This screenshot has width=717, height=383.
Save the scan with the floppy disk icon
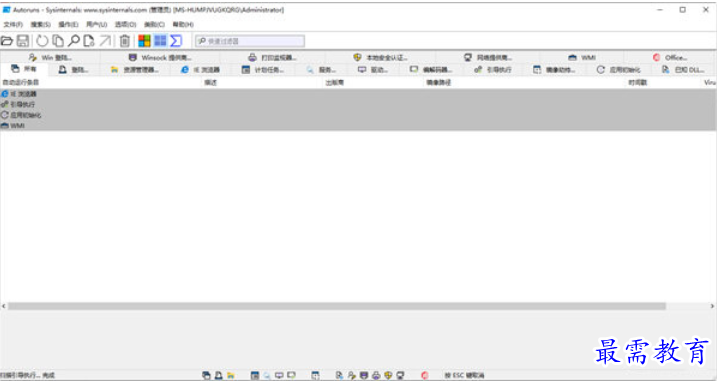click(x=22, y=41)
